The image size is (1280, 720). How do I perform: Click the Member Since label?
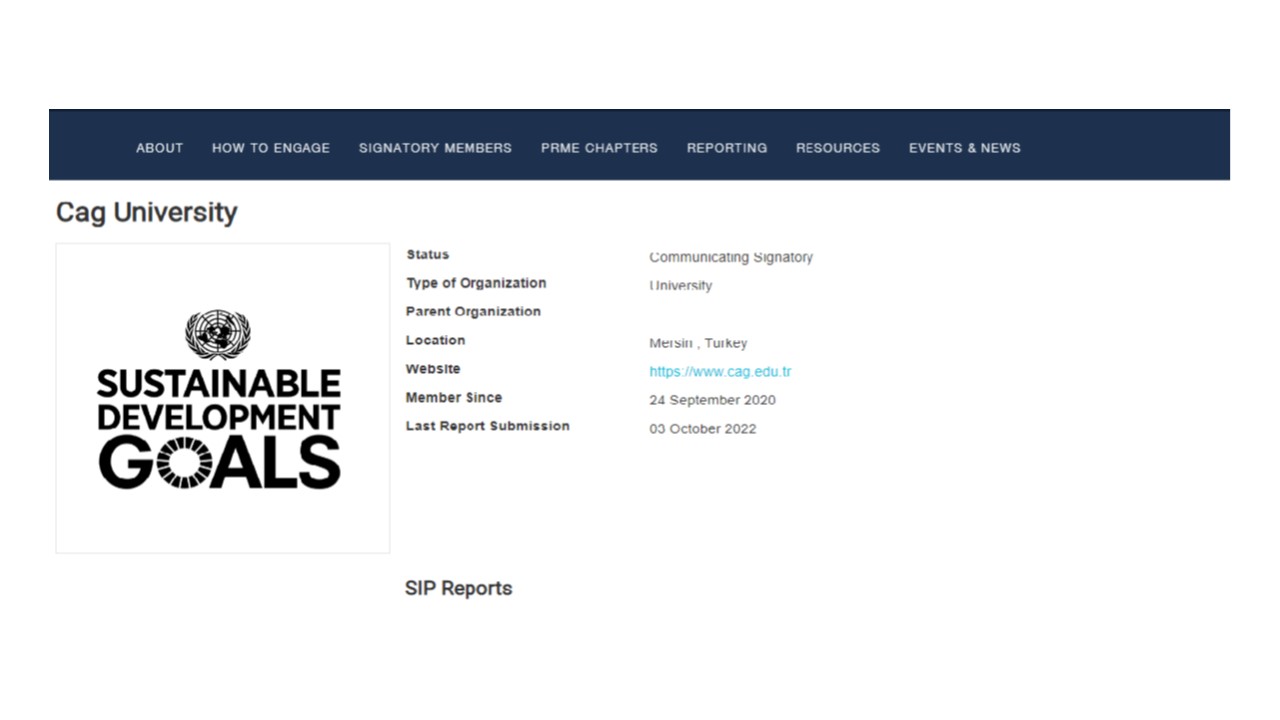[x=454, y=398]
